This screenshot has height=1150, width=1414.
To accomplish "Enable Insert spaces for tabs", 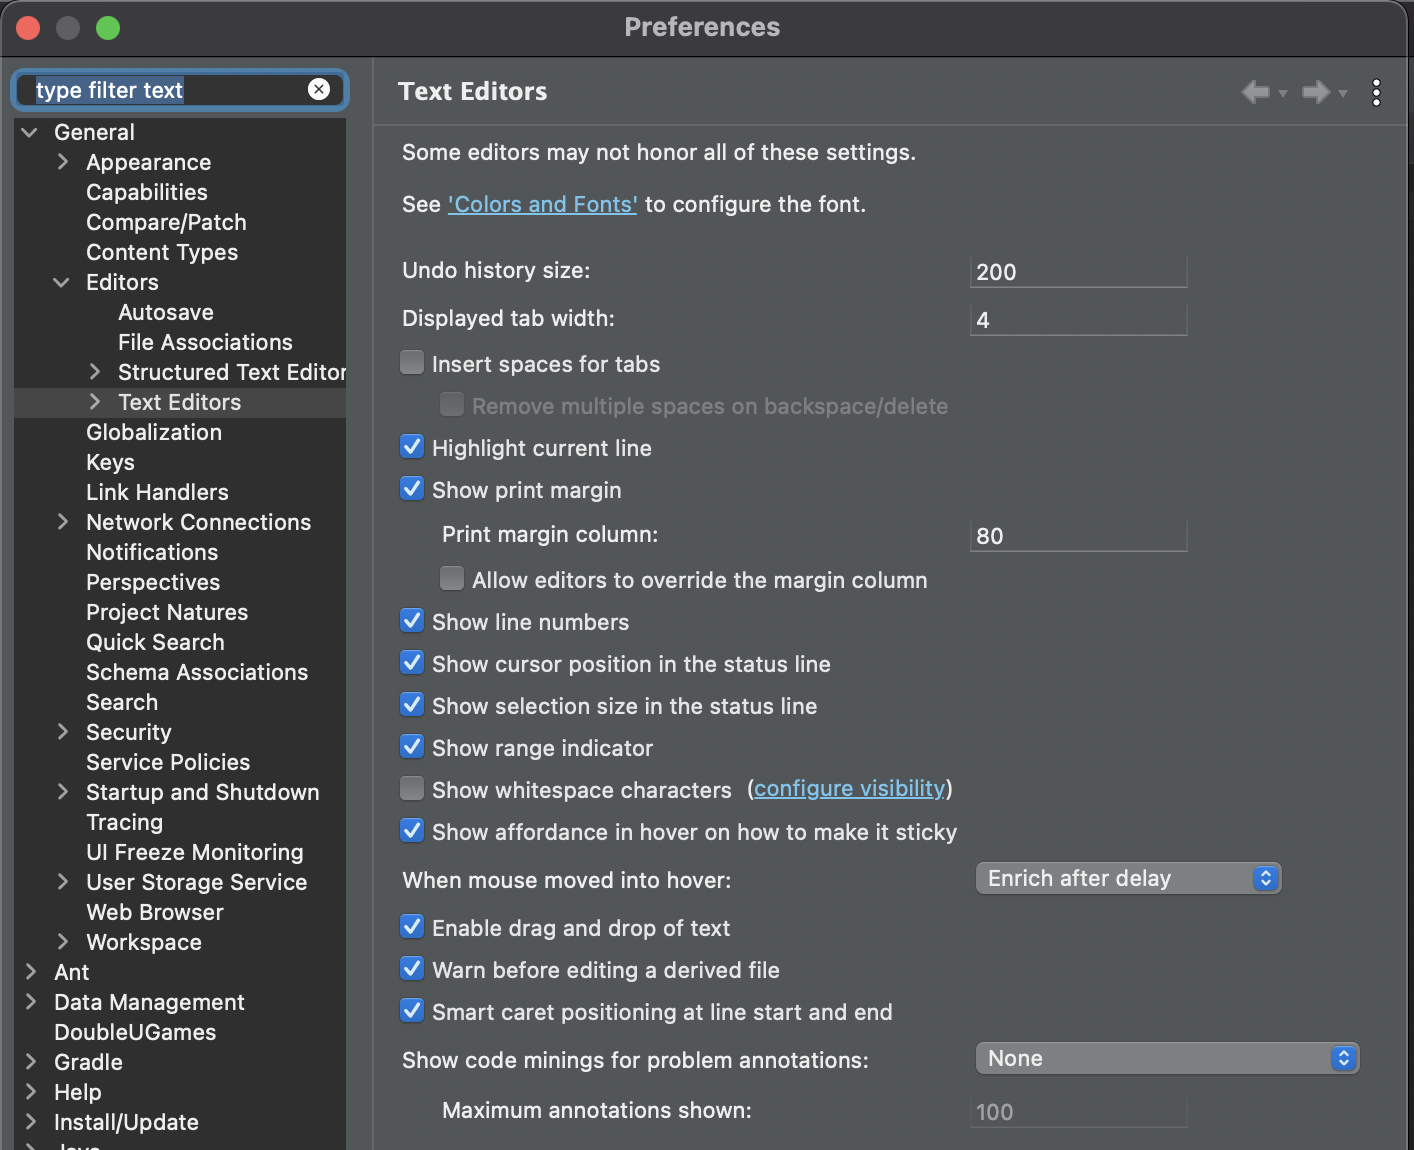I will point(412,362).
